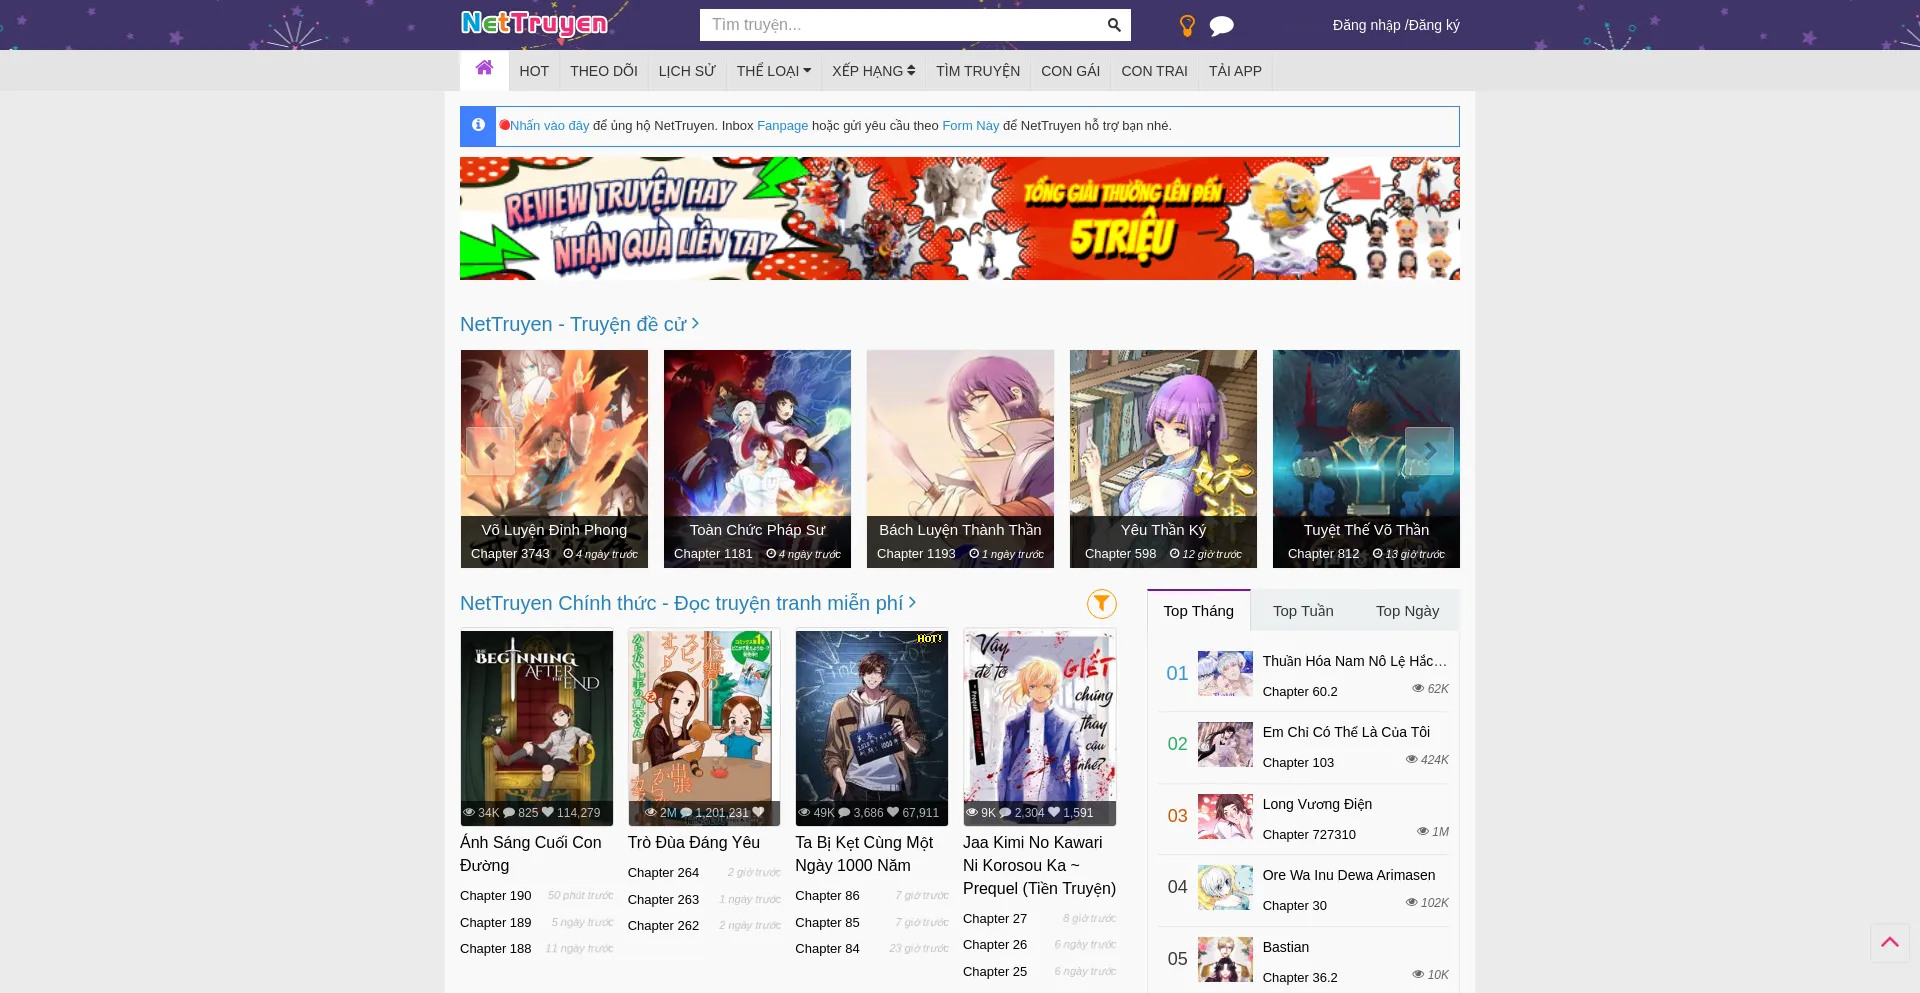The height and width of the screenshot is (993, 1920).
Task: Switch to the Top Tuần tab
Action: [1303, 611]
